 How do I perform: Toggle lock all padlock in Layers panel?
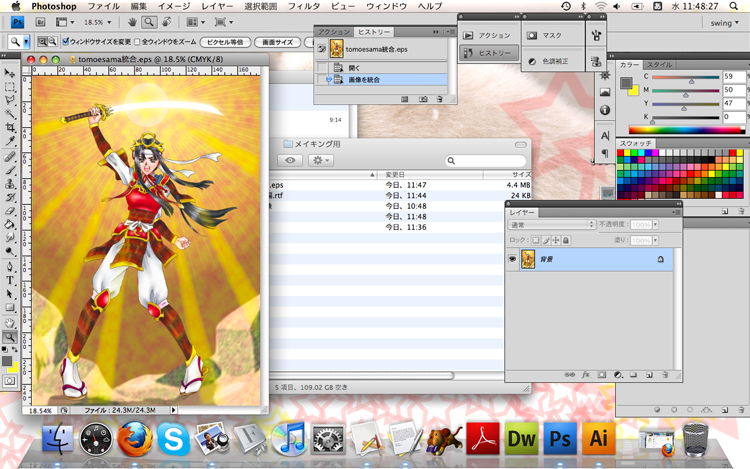566,240
